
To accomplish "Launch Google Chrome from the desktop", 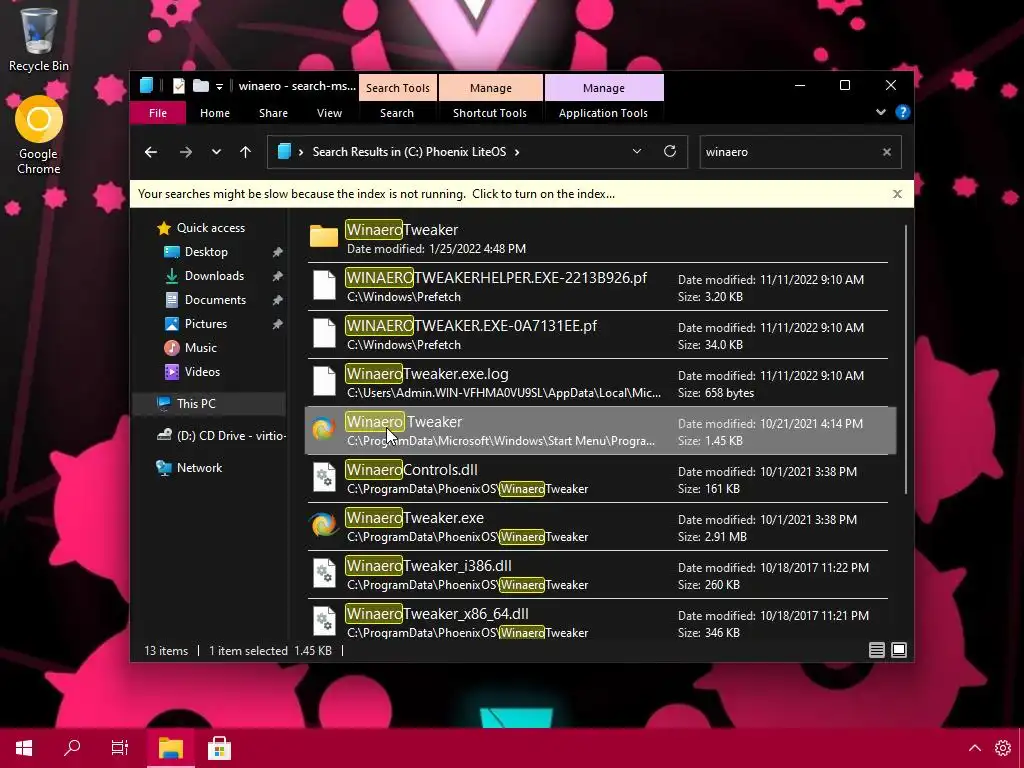I will pyautogui.click(x=39, y=135).
